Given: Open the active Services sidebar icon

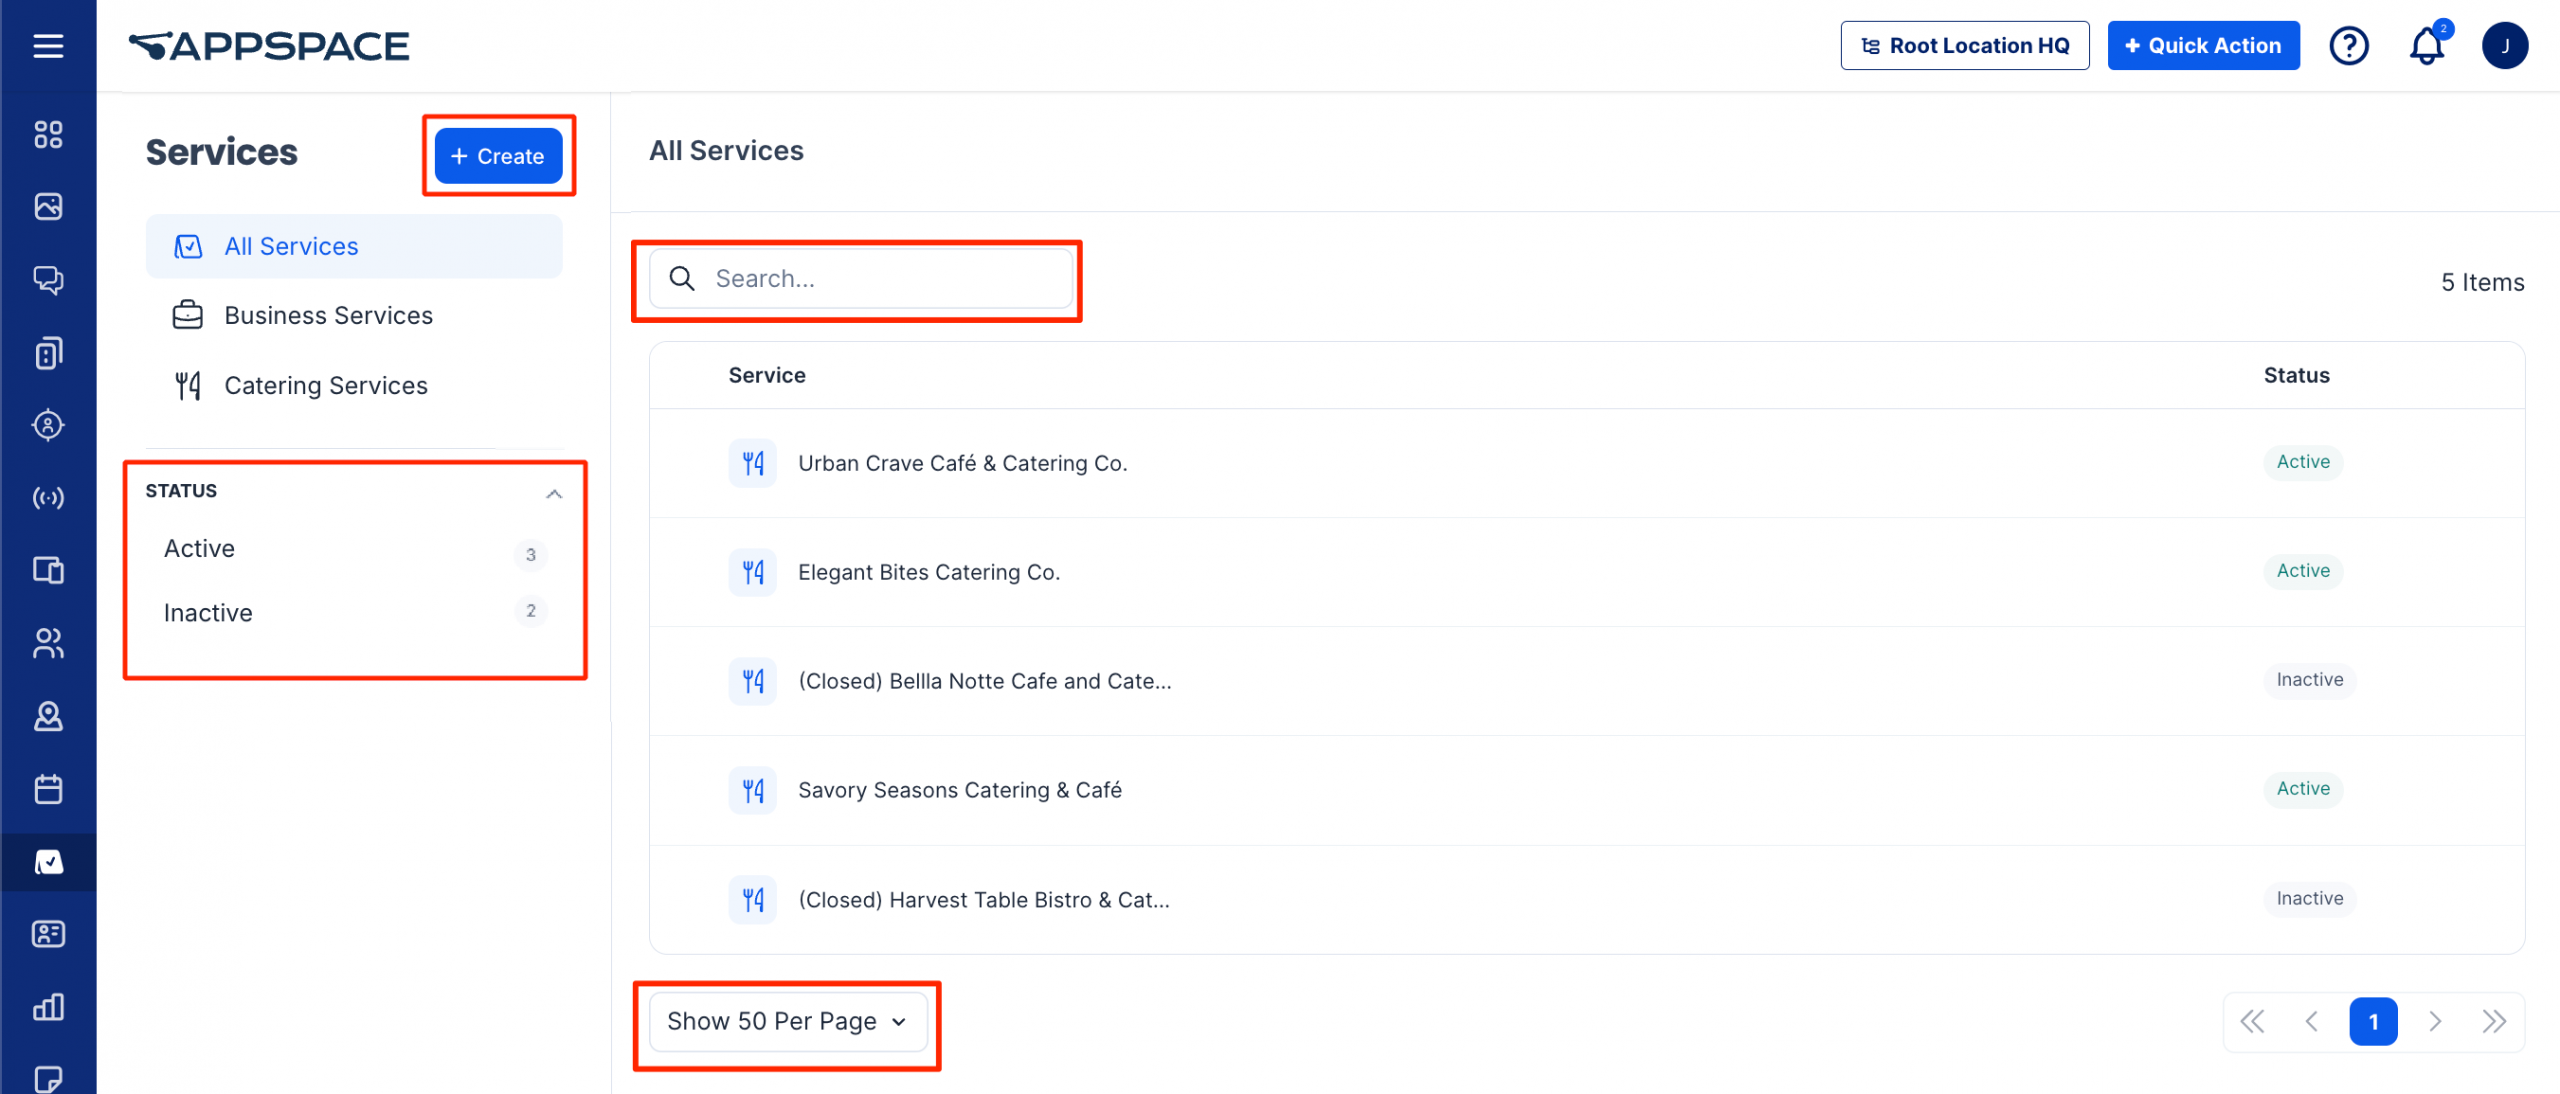Looking at the screenshot, I should click(48, 862).
